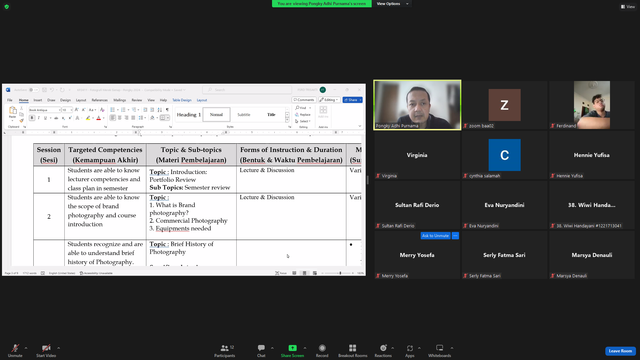Click the Word document search box
This screenshot has height=360, width=640.
point(247,90)
